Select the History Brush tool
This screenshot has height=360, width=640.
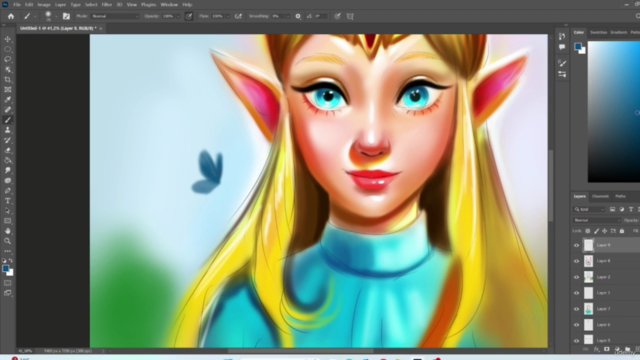8,140
